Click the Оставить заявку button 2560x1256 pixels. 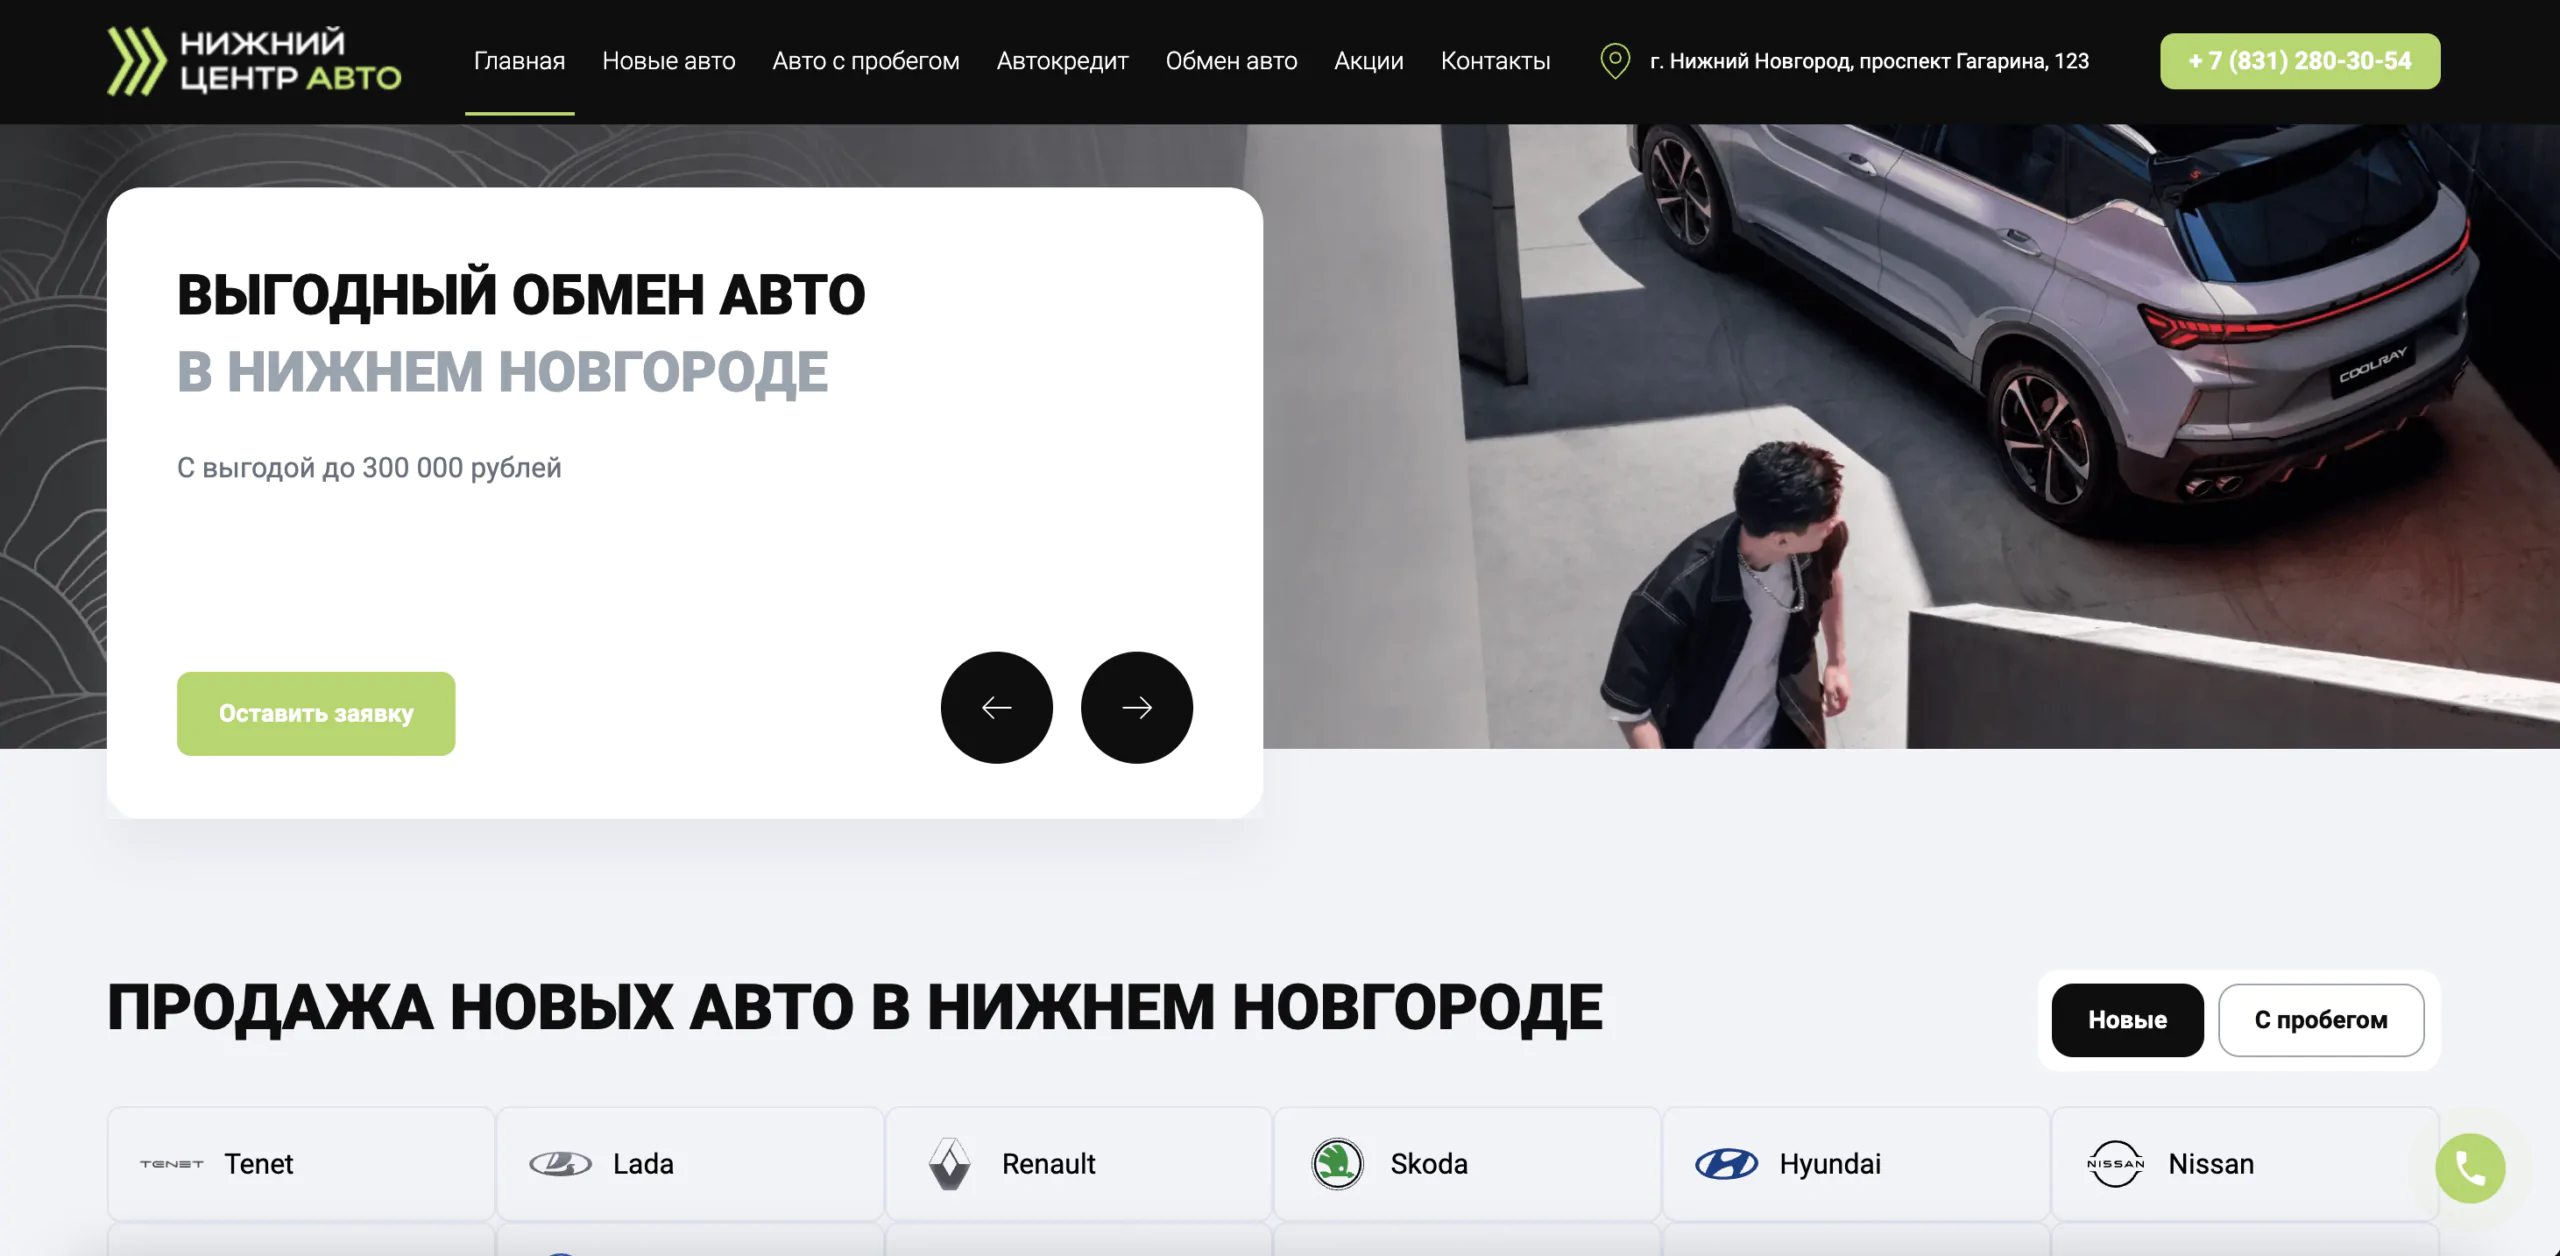[316, 713]
